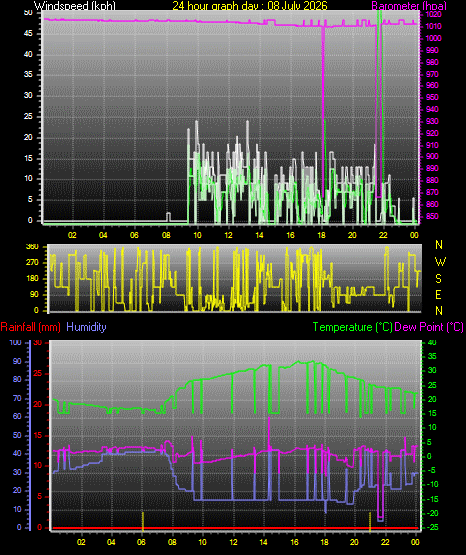Click the yellow marker near hour 06
Image resolution: width=466 pixels, height=555 pixels.
pyautogui.click(x=143, y=521)
